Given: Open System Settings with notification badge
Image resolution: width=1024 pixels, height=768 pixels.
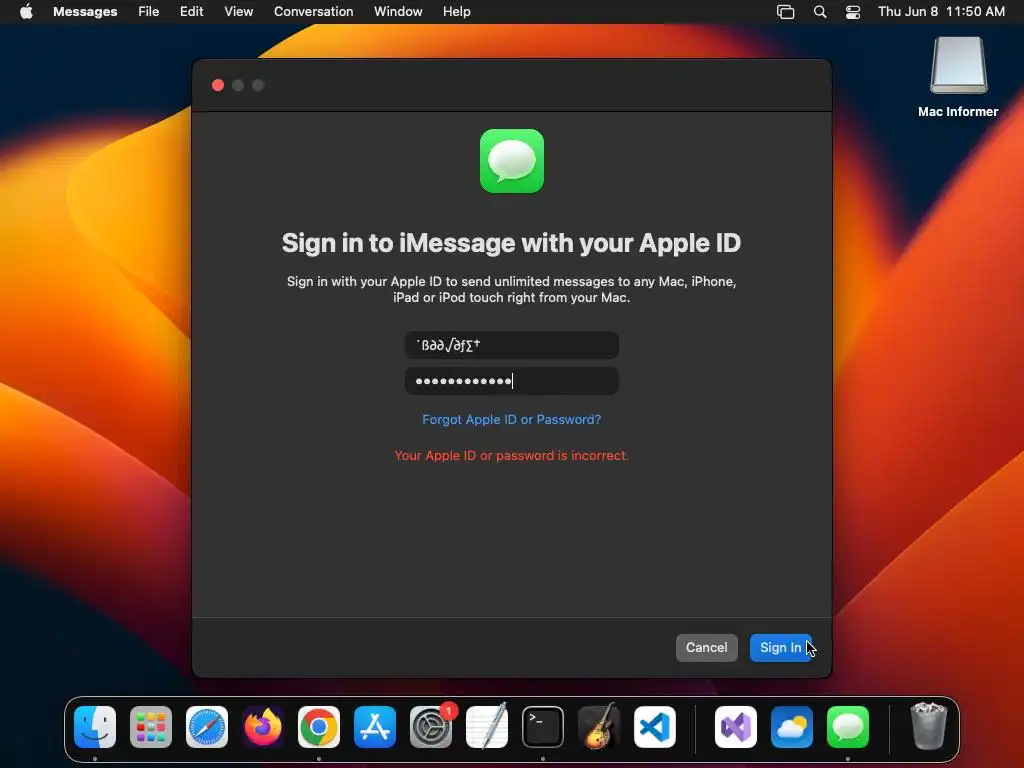Looking at the screenshot, I should click(x=431, y=727).
